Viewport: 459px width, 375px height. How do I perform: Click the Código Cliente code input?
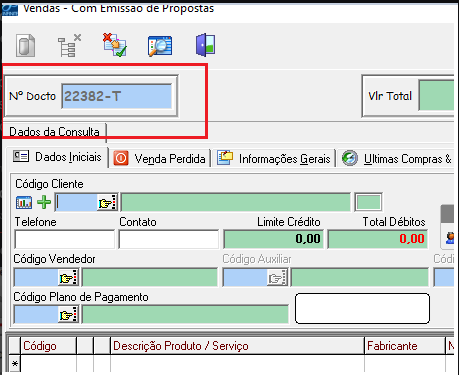[x=76, y=202]
